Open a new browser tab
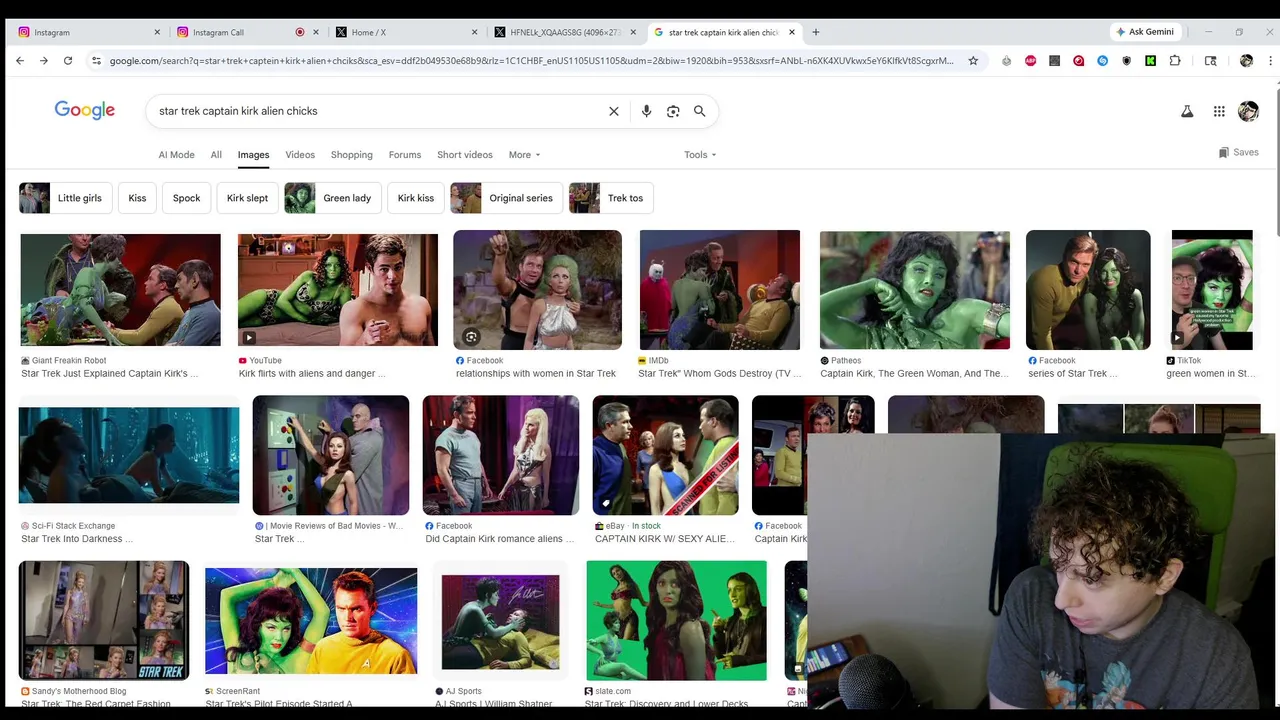This screenshot has height=720, width=1280. (x=816, y=32)
